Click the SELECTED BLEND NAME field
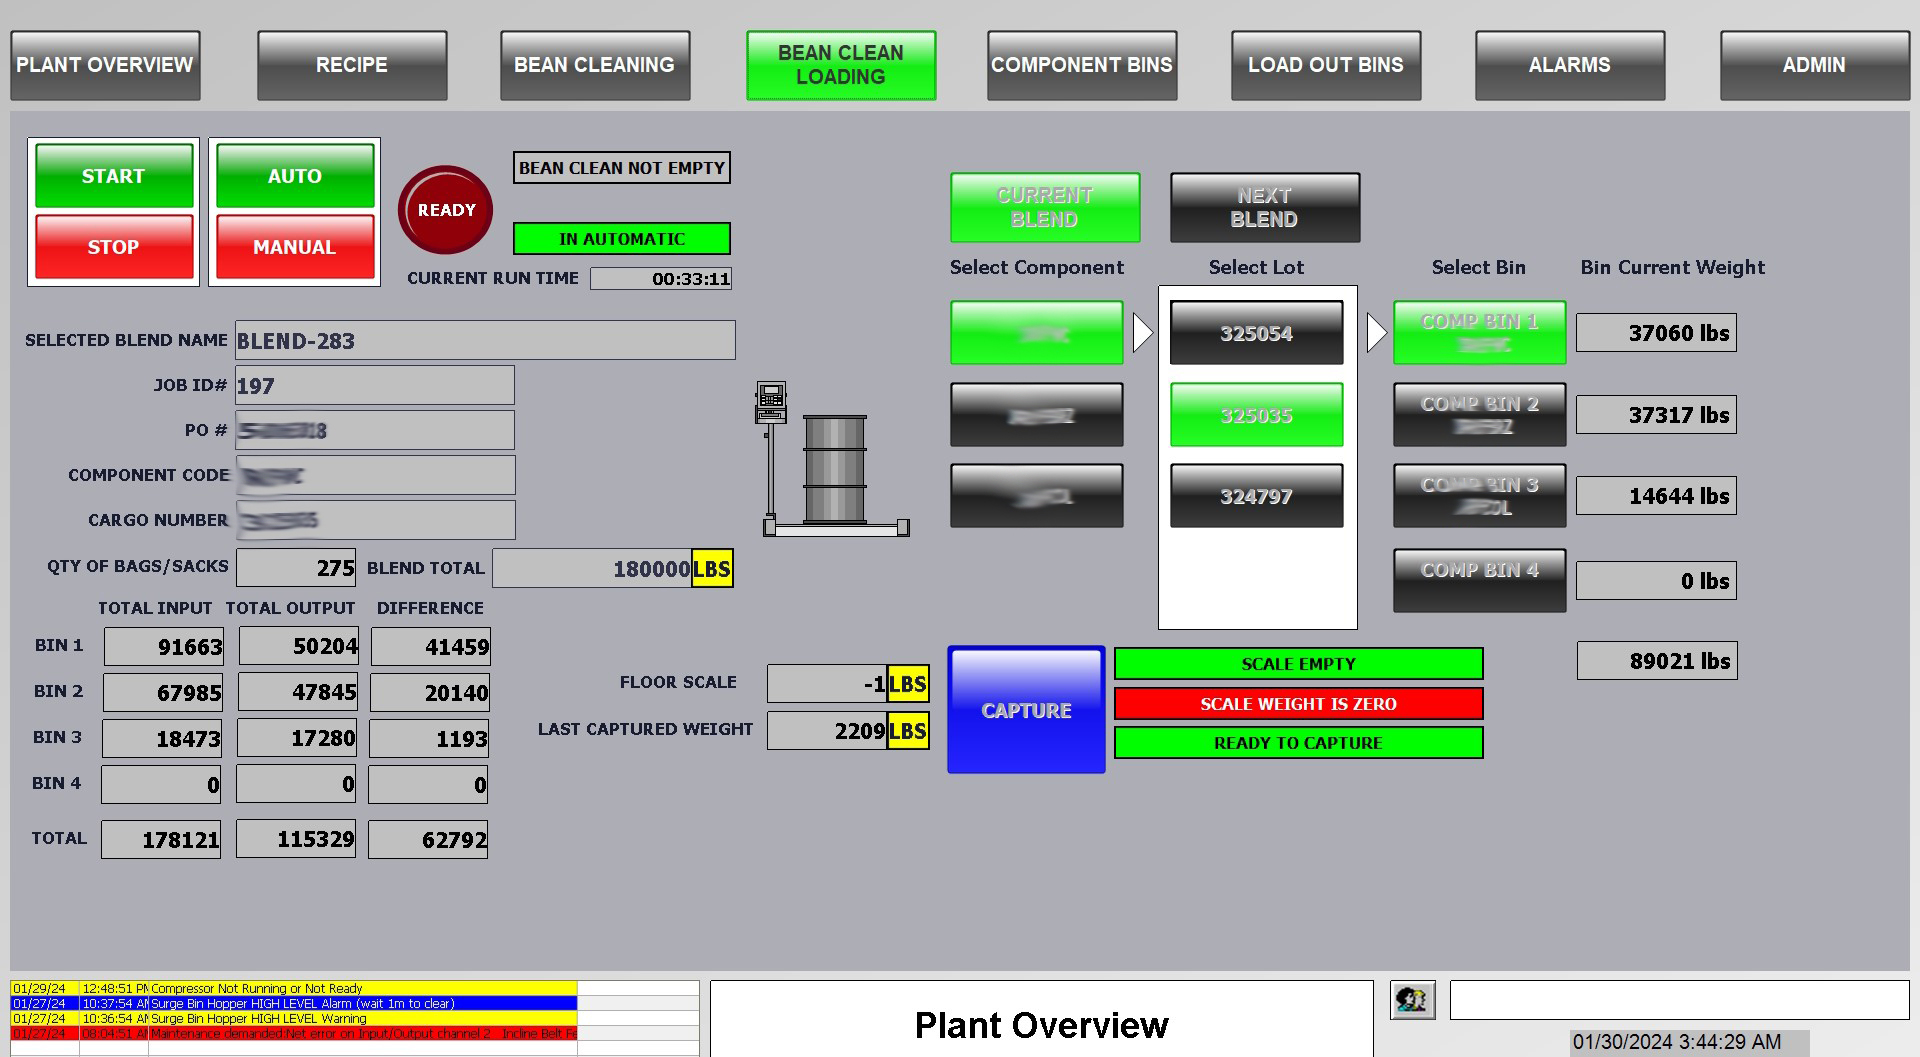 485,341
